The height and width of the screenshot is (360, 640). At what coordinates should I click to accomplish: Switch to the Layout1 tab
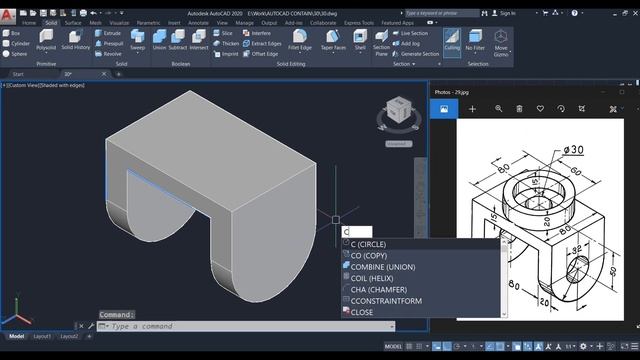tap(42, 336)
